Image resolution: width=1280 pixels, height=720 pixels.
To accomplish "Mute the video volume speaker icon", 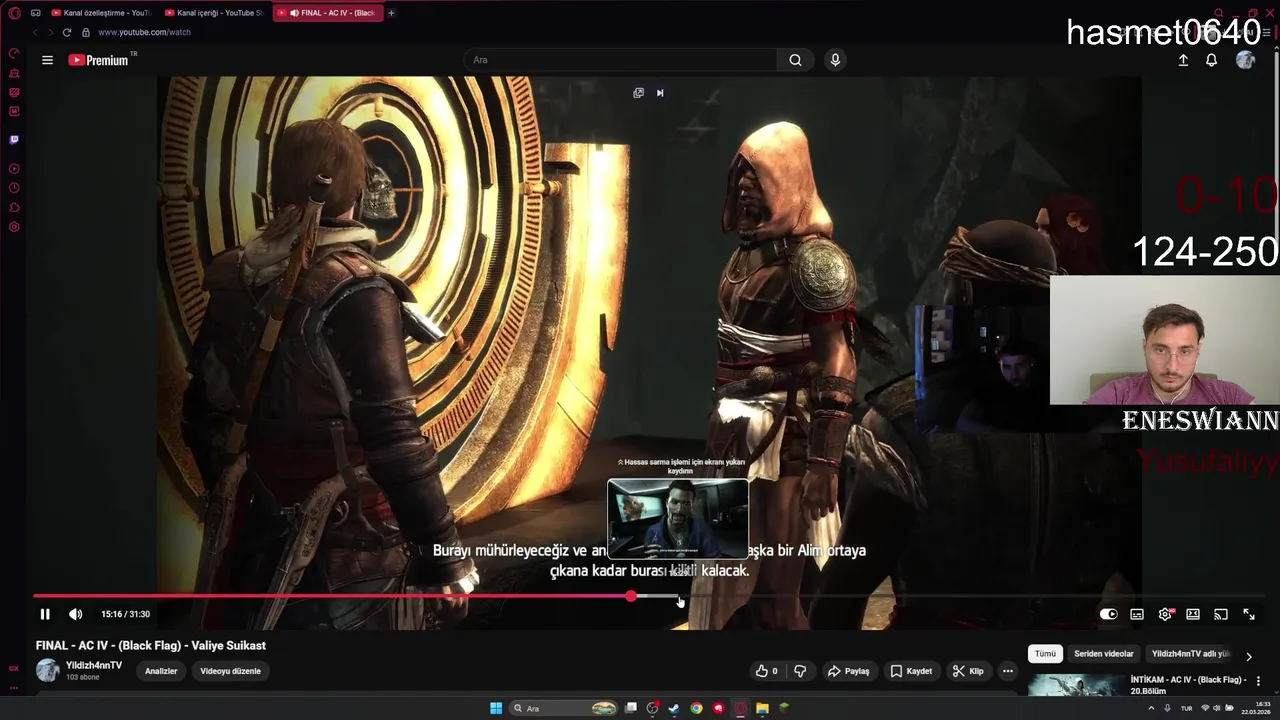I will click(x=75, y=614).
